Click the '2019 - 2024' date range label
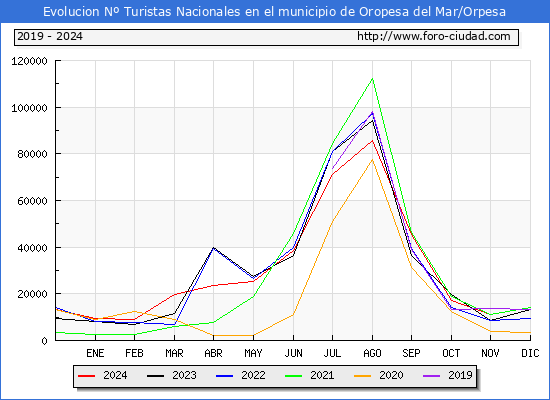Image resolution: width=550 pixels, height=400 pixels. coord(50,36)
